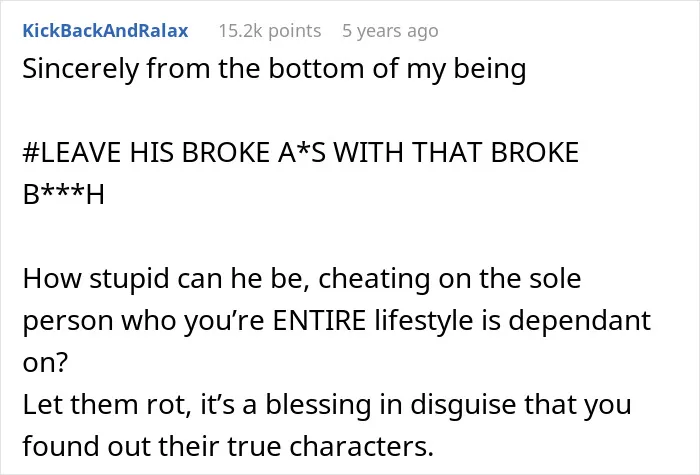Open the KickBackAndRalax user profile

[x=105, y=31]
